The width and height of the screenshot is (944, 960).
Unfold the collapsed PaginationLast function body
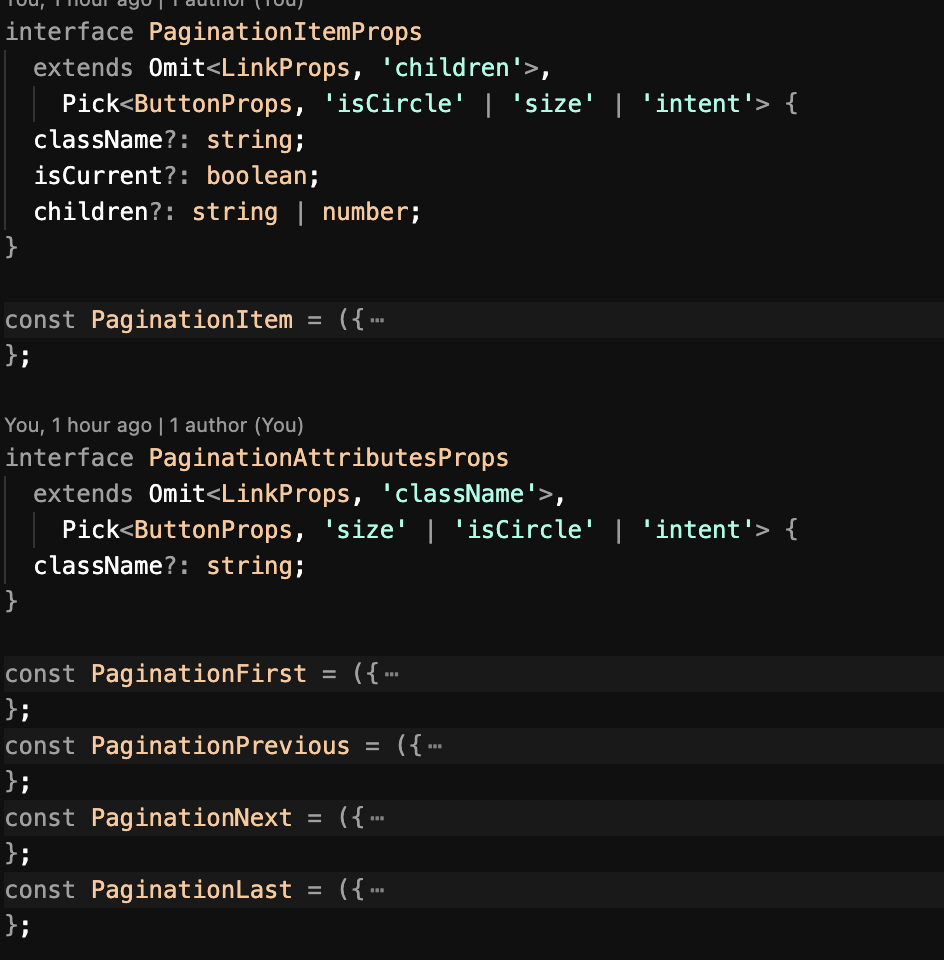point(377,890)
